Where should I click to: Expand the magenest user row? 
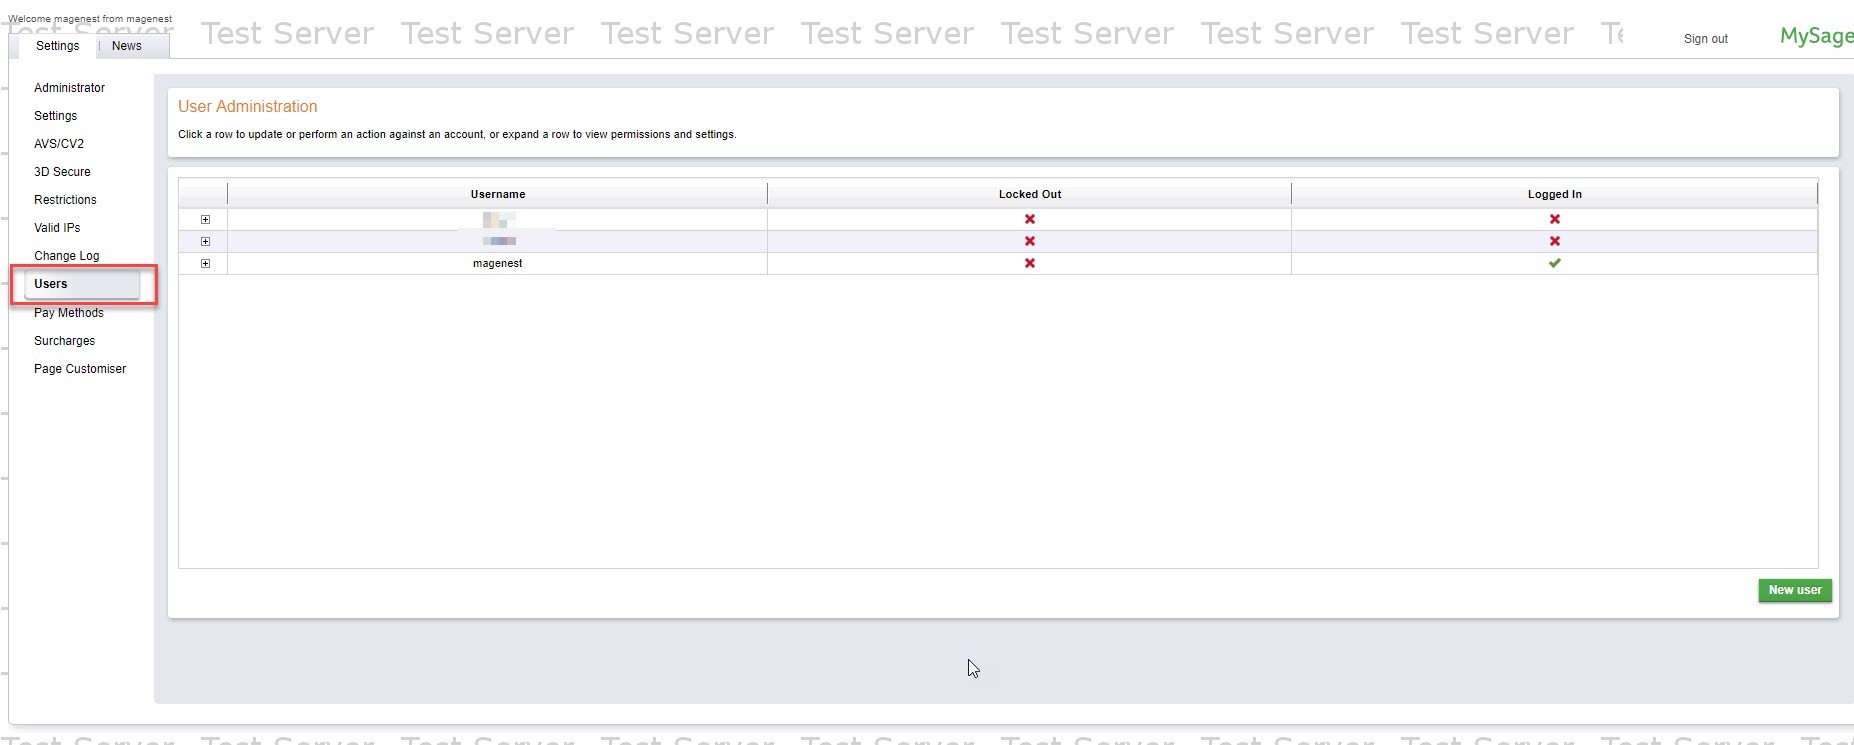click(205, 264)
